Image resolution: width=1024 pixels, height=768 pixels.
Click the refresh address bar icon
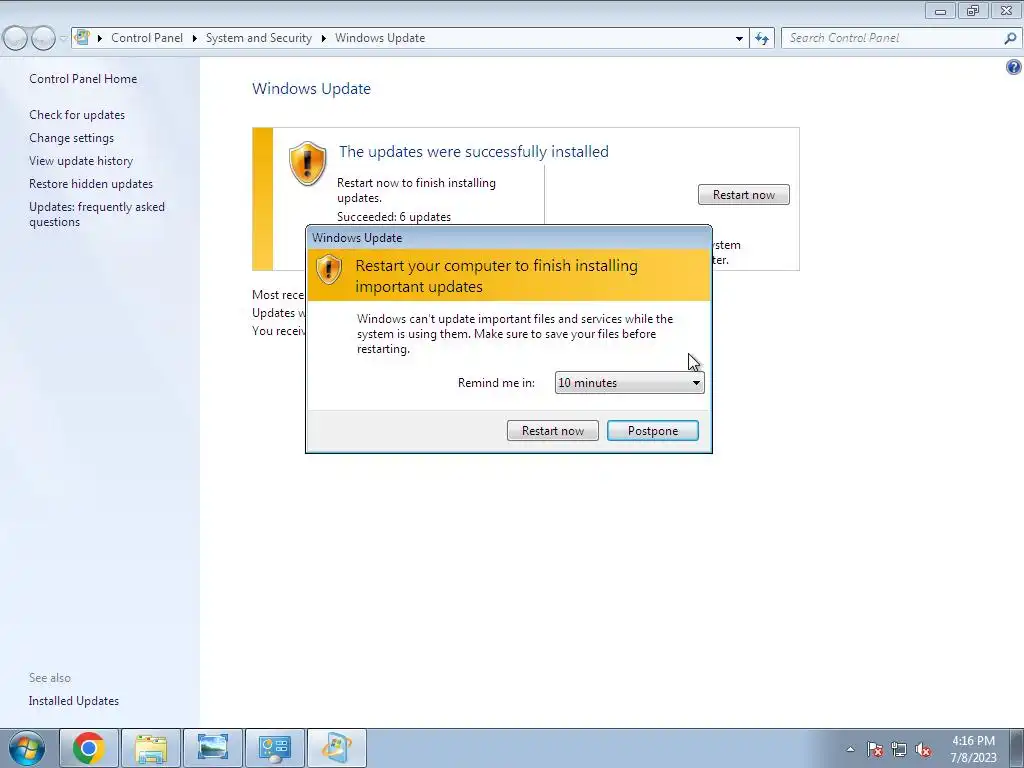point(761,39)
